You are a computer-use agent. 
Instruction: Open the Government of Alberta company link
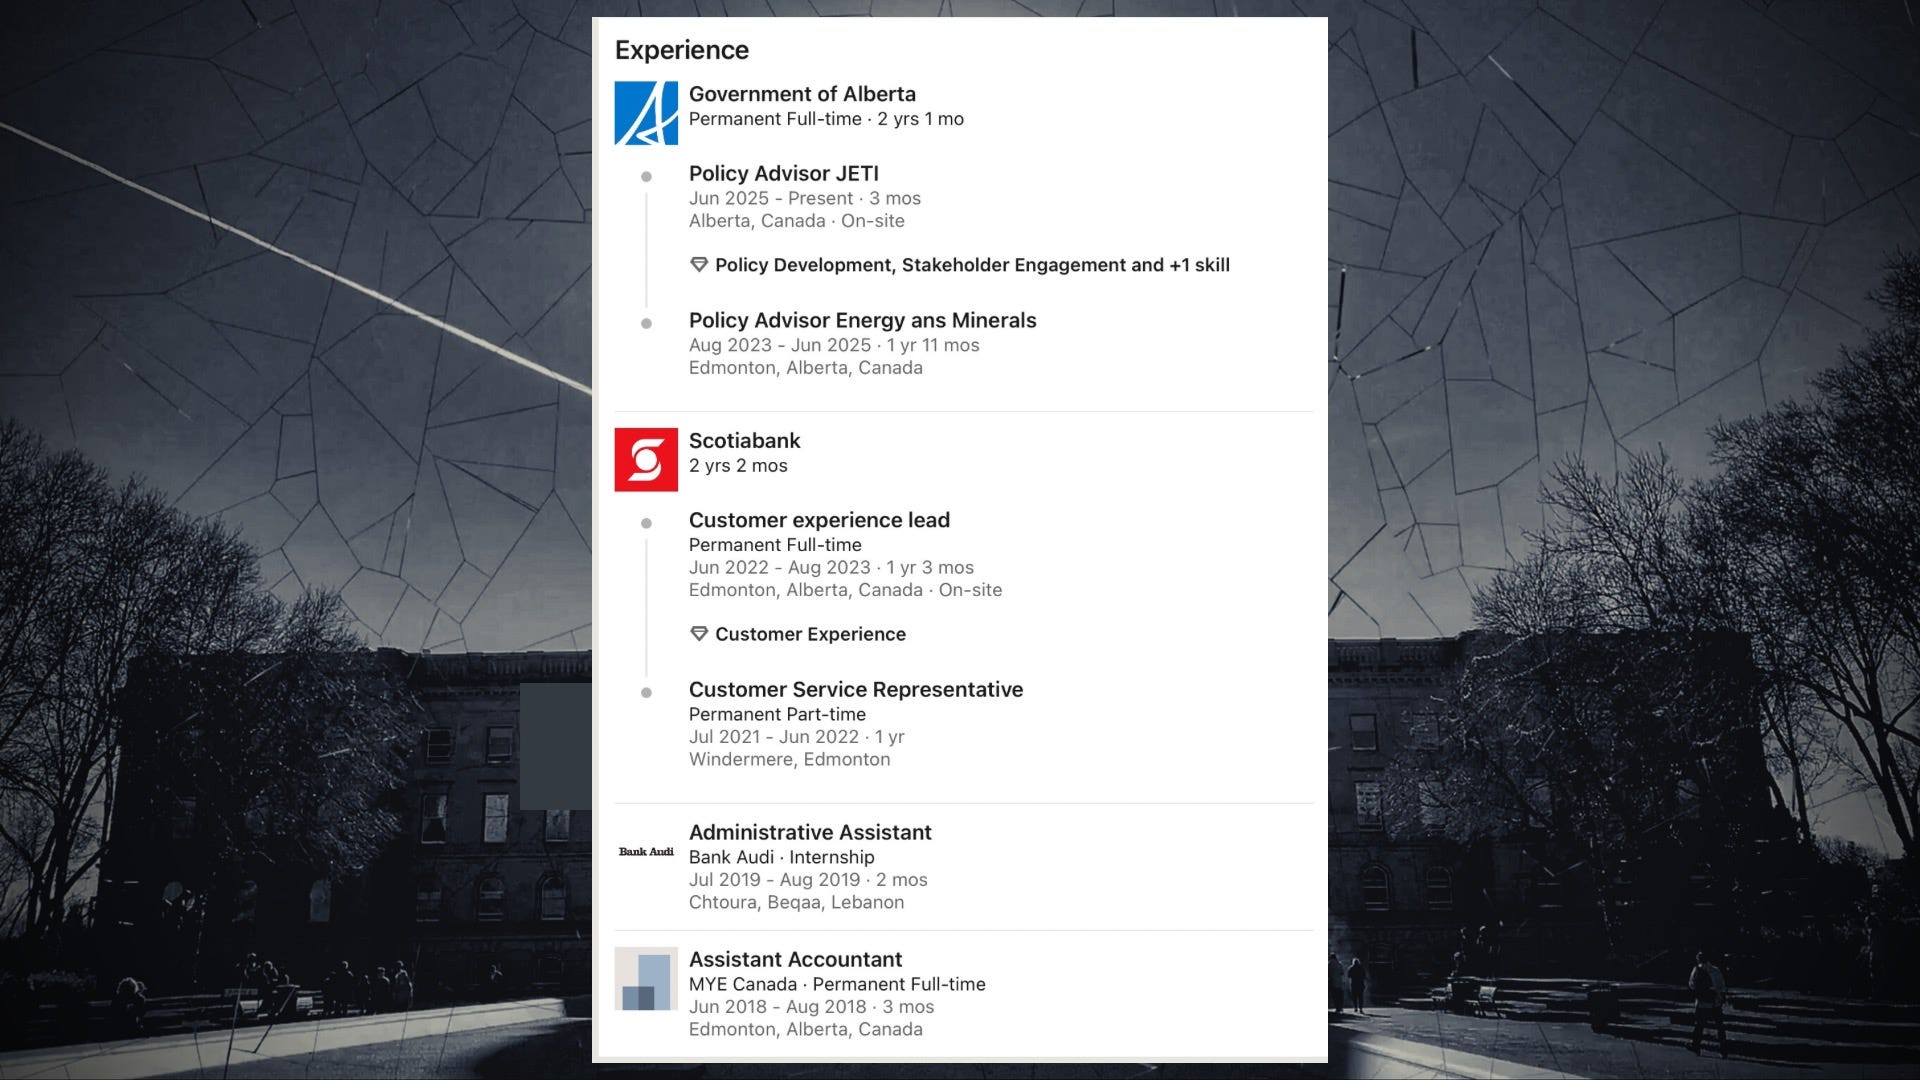tap(801, 94)
